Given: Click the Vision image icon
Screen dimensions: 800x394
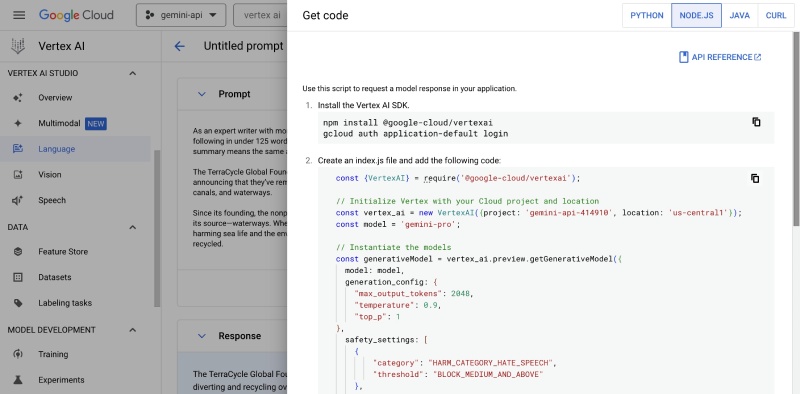Looking at the screenshot, I should click(x=18, y=175).
